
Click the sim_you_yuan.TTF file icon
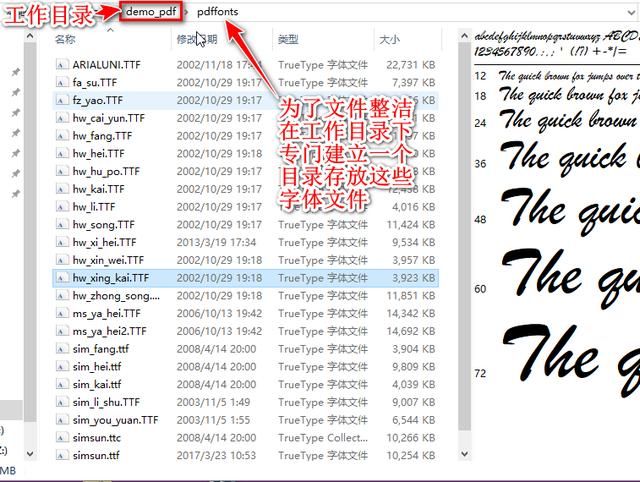[x=62, y=420]
